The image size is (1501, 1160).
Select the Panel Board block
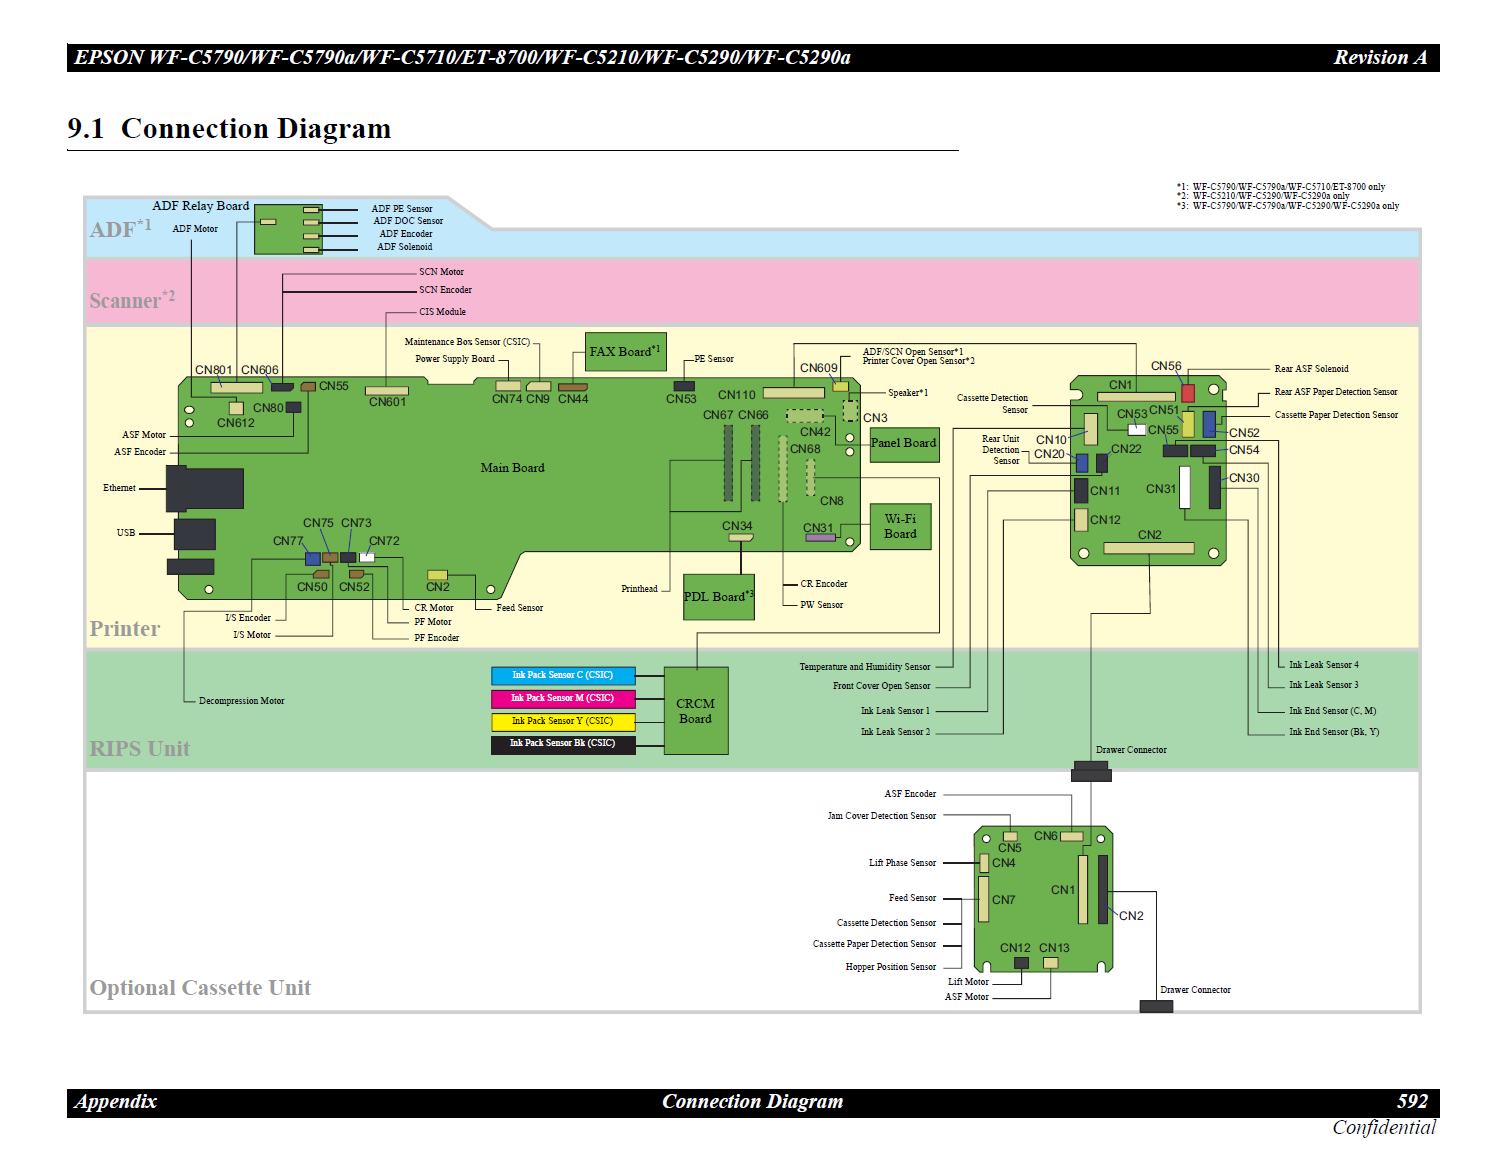tap(904, 444)
